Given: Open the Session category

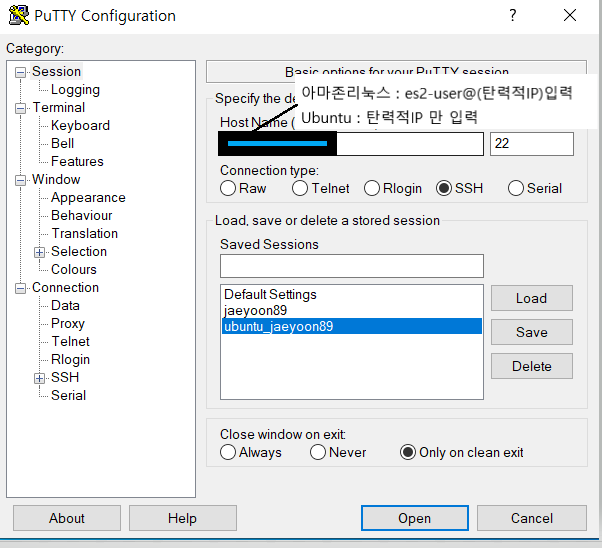Looking at the screenshot, I should pyautogui.click(x=56, y=71).
